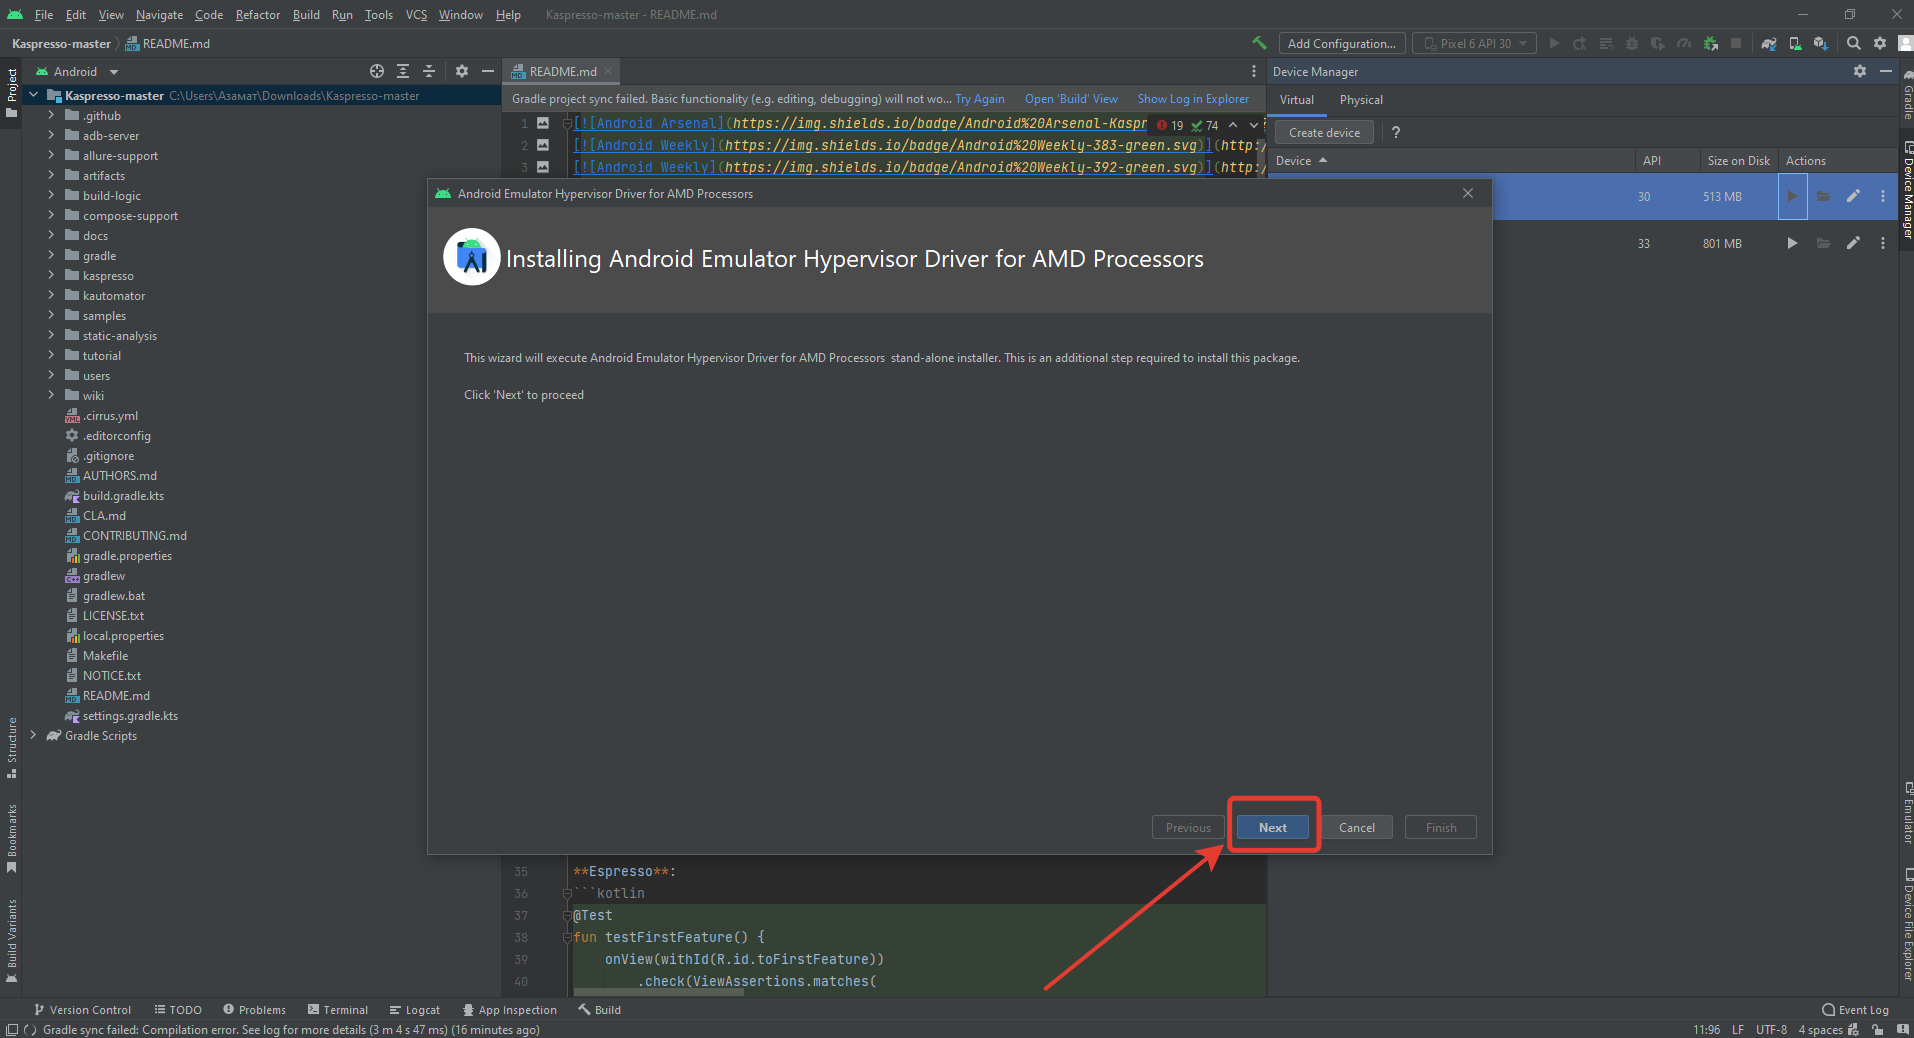The width and height of the screenshot is (1914, 1038).
Task: Open editor tabs more options icon
Action: [1254, 71]
